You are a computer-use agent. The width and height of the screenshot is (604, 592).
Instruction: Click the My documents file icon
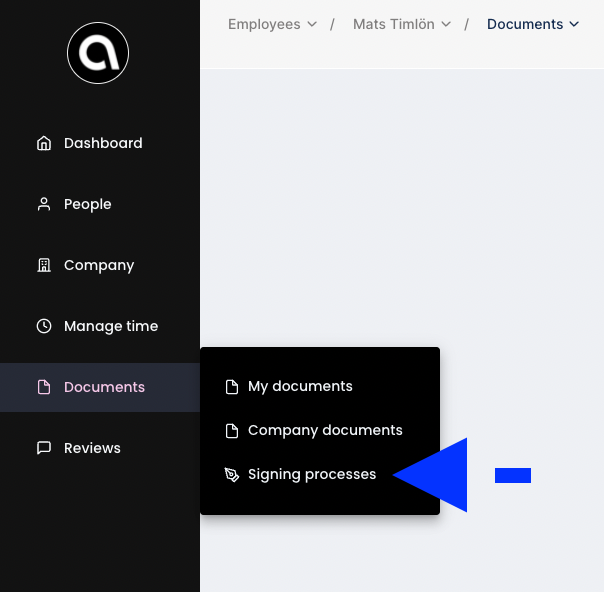point(232,387)
